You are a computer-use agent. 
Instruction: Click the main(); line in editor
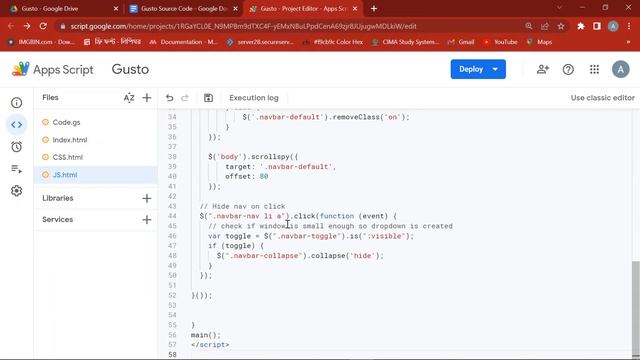(206, 335)
